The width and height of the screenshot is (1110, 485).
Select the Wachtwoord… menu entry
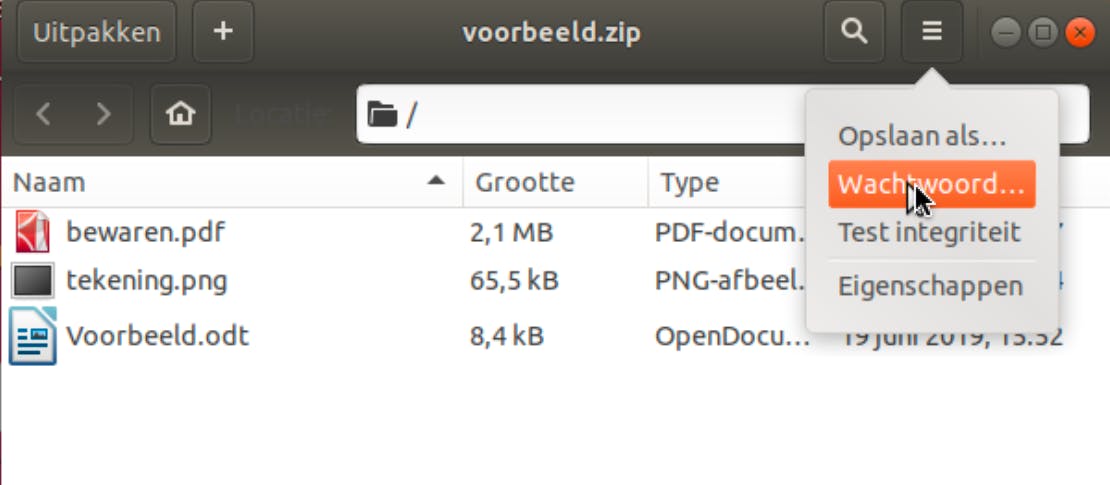[931, 184]
